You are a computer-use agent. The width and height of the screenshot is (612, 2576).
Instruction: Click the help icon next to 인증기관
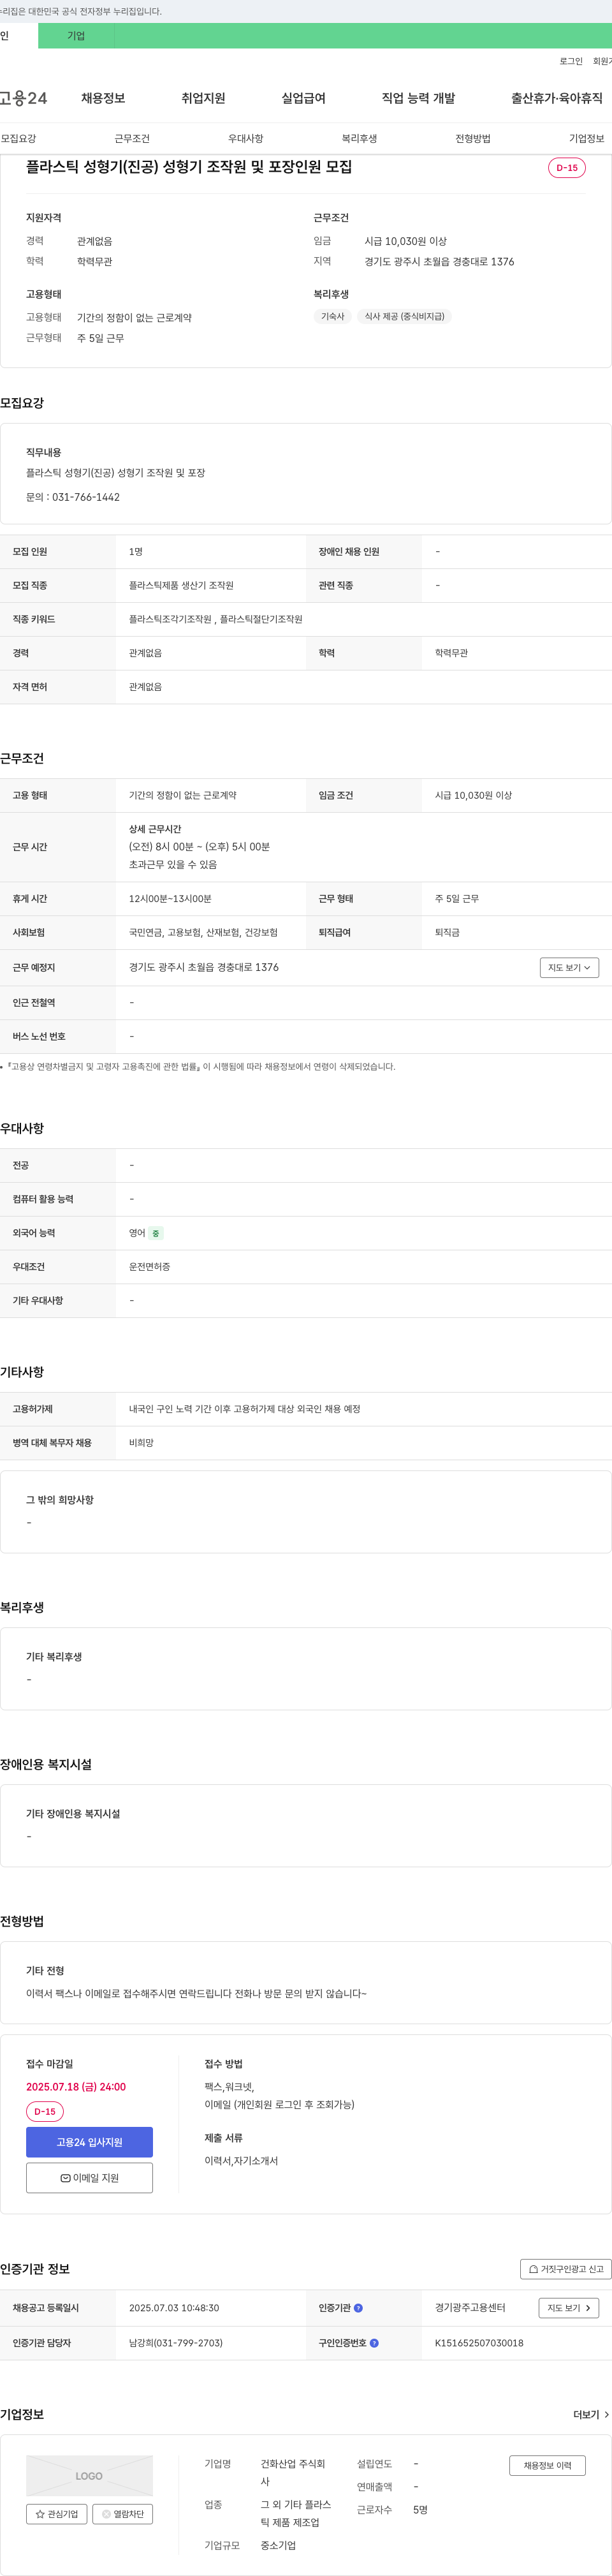[358, 2308]
